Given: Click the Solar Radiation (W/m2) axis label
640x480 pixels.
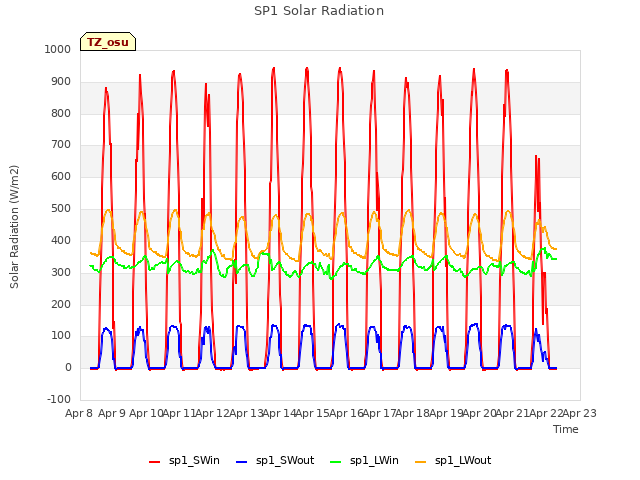Looking at the screenshot, I should (x=14, y=227).
